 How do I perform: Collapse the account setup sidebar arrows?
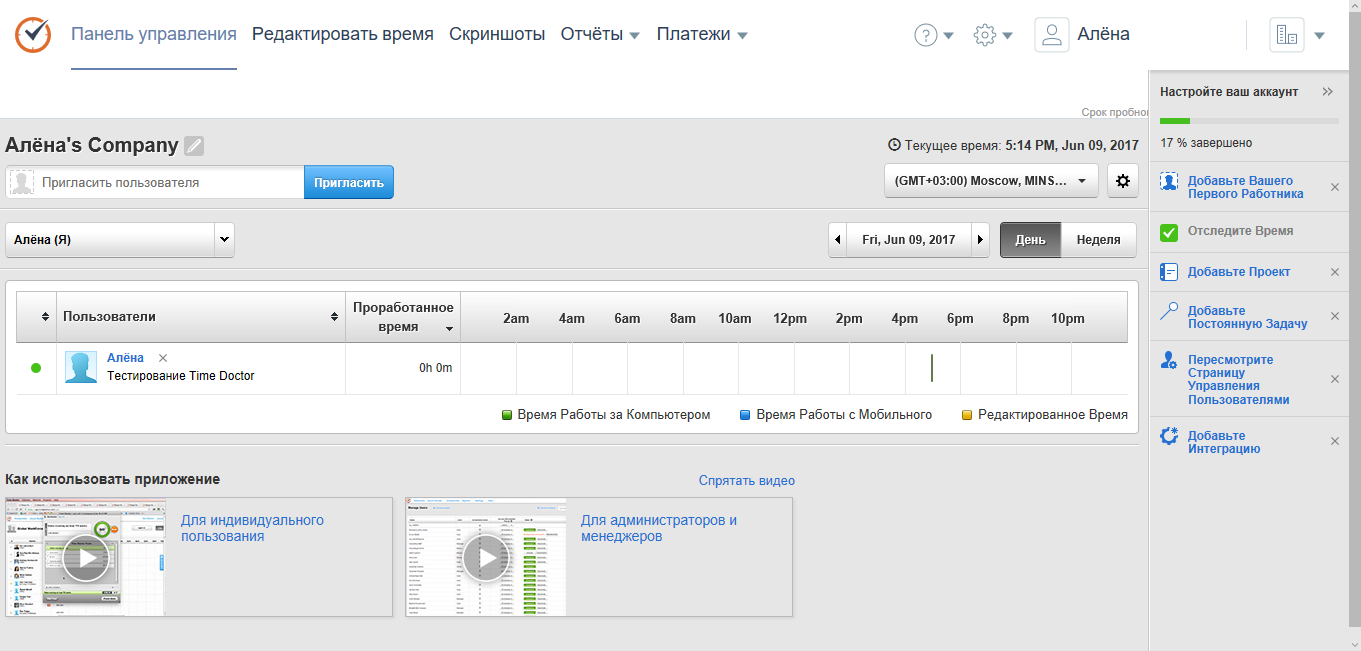click(x=1327, y=91)
